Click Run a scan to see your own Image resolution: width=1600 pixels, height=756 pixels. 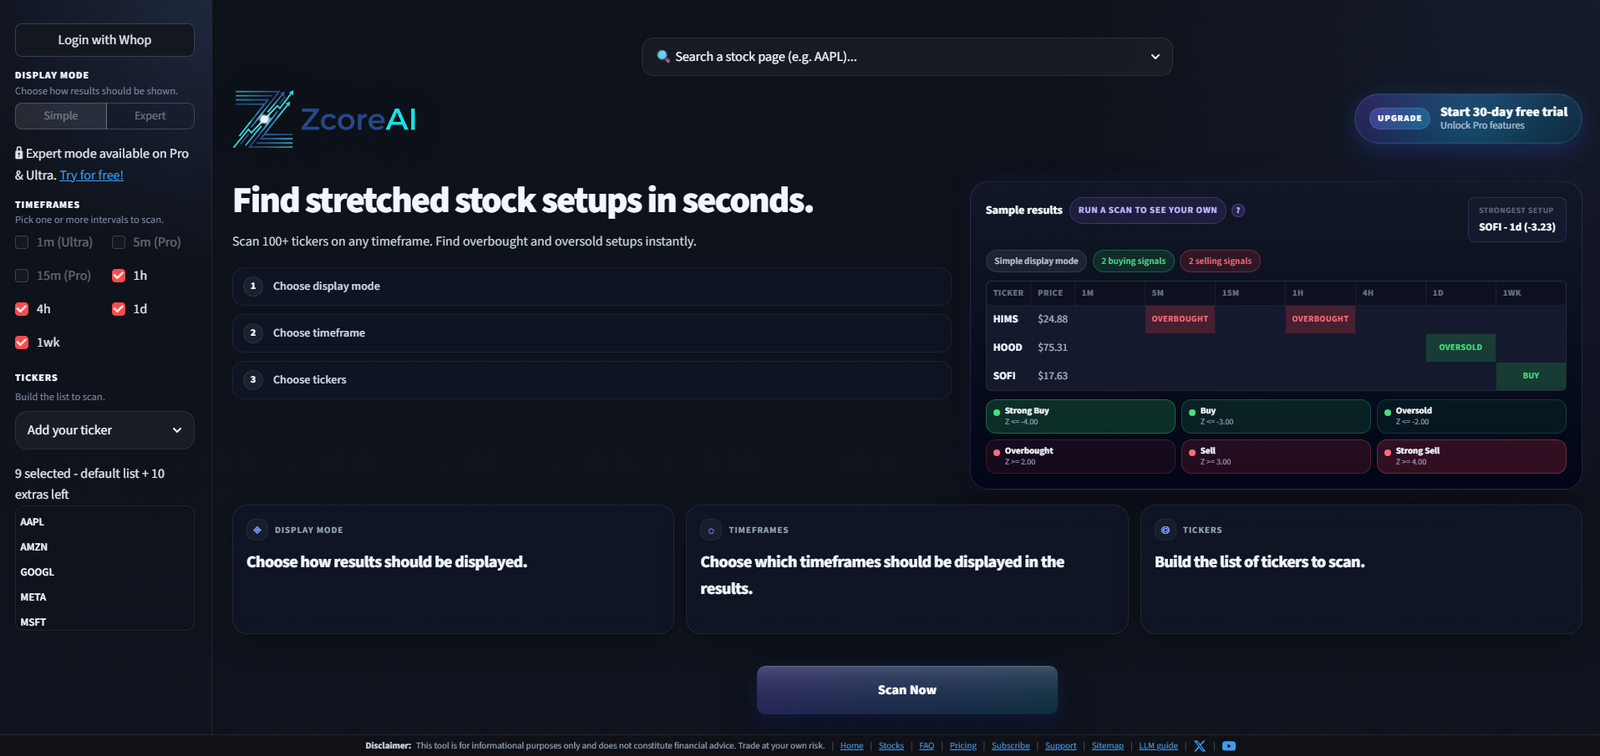pyautogui.click(x=1147, y=210)
